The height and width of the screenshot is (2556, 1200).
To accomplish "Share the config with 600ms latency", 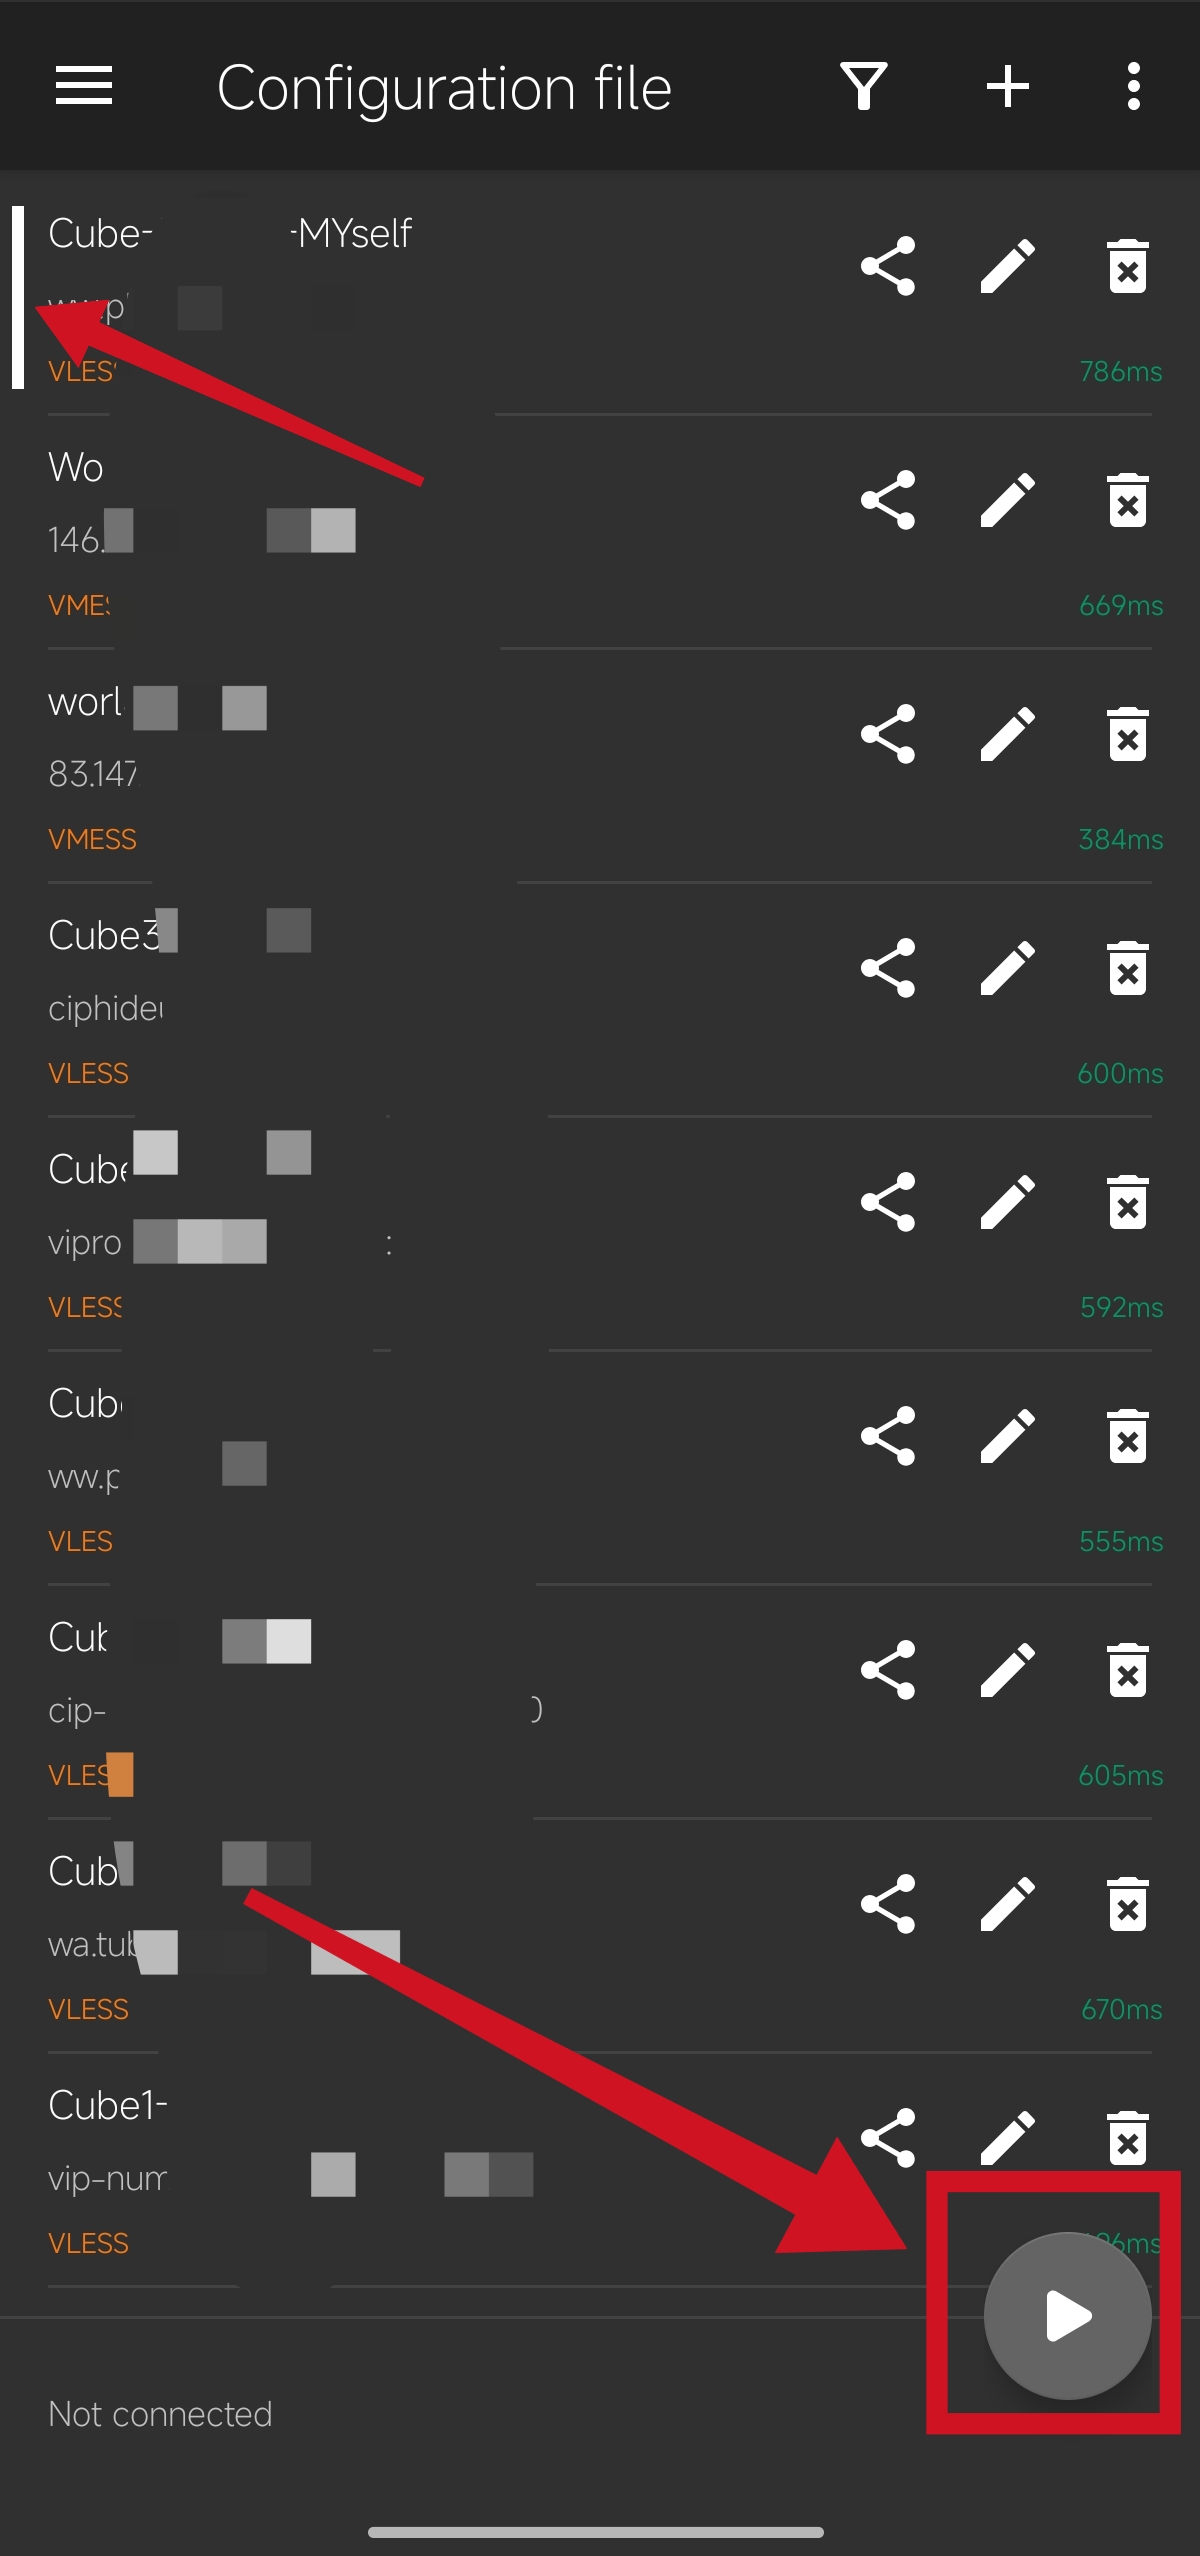I will [x=888, y=968].
